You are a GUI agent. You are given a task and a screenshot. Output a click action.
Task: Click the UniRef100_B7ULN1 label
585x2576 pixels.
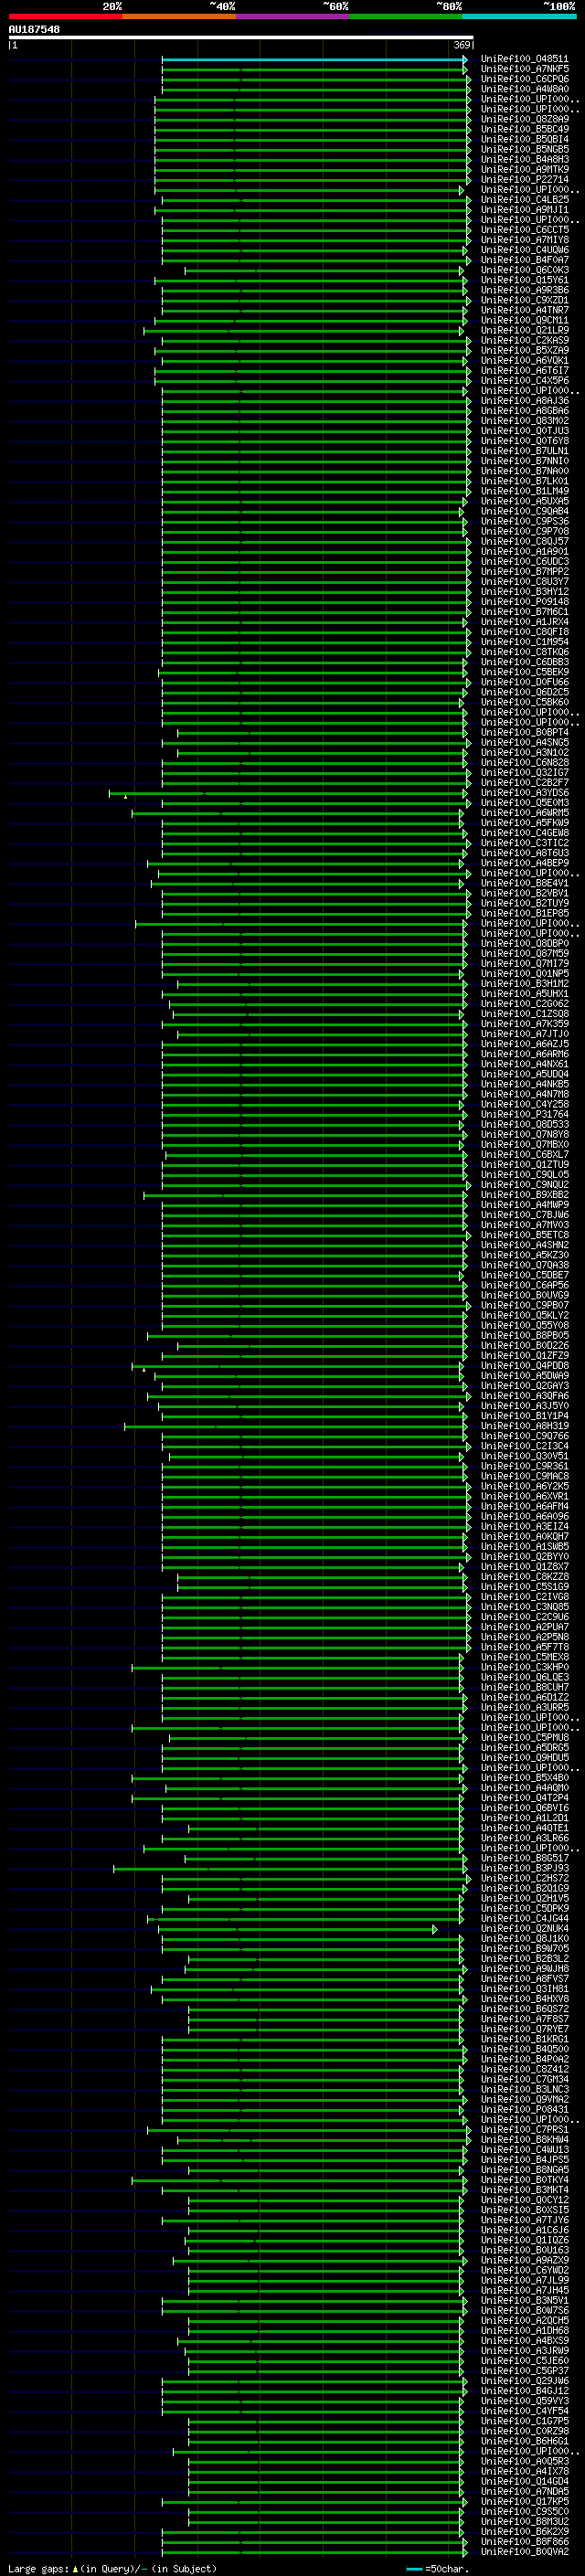pyautogui.click(x=524, y=451)
